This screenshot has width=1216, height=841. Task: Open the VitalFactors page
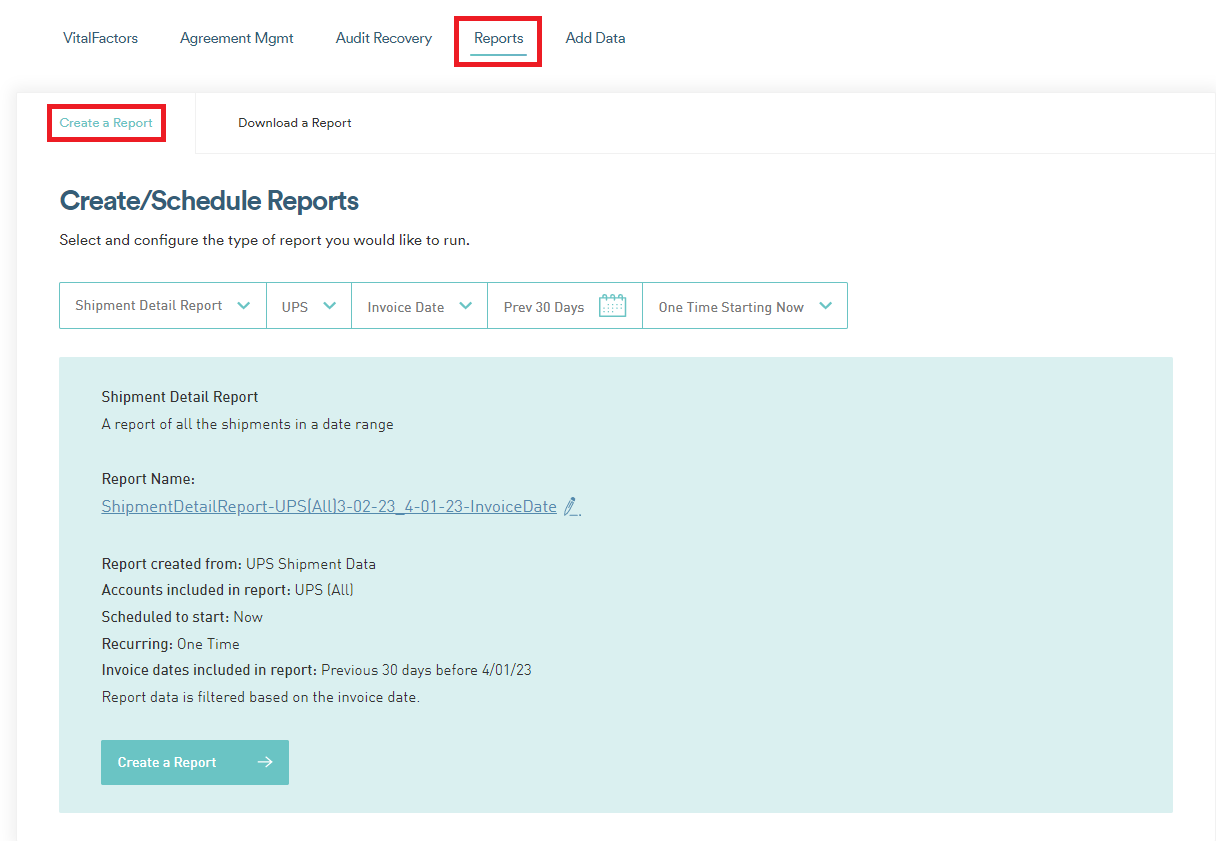tap(100, 37)
